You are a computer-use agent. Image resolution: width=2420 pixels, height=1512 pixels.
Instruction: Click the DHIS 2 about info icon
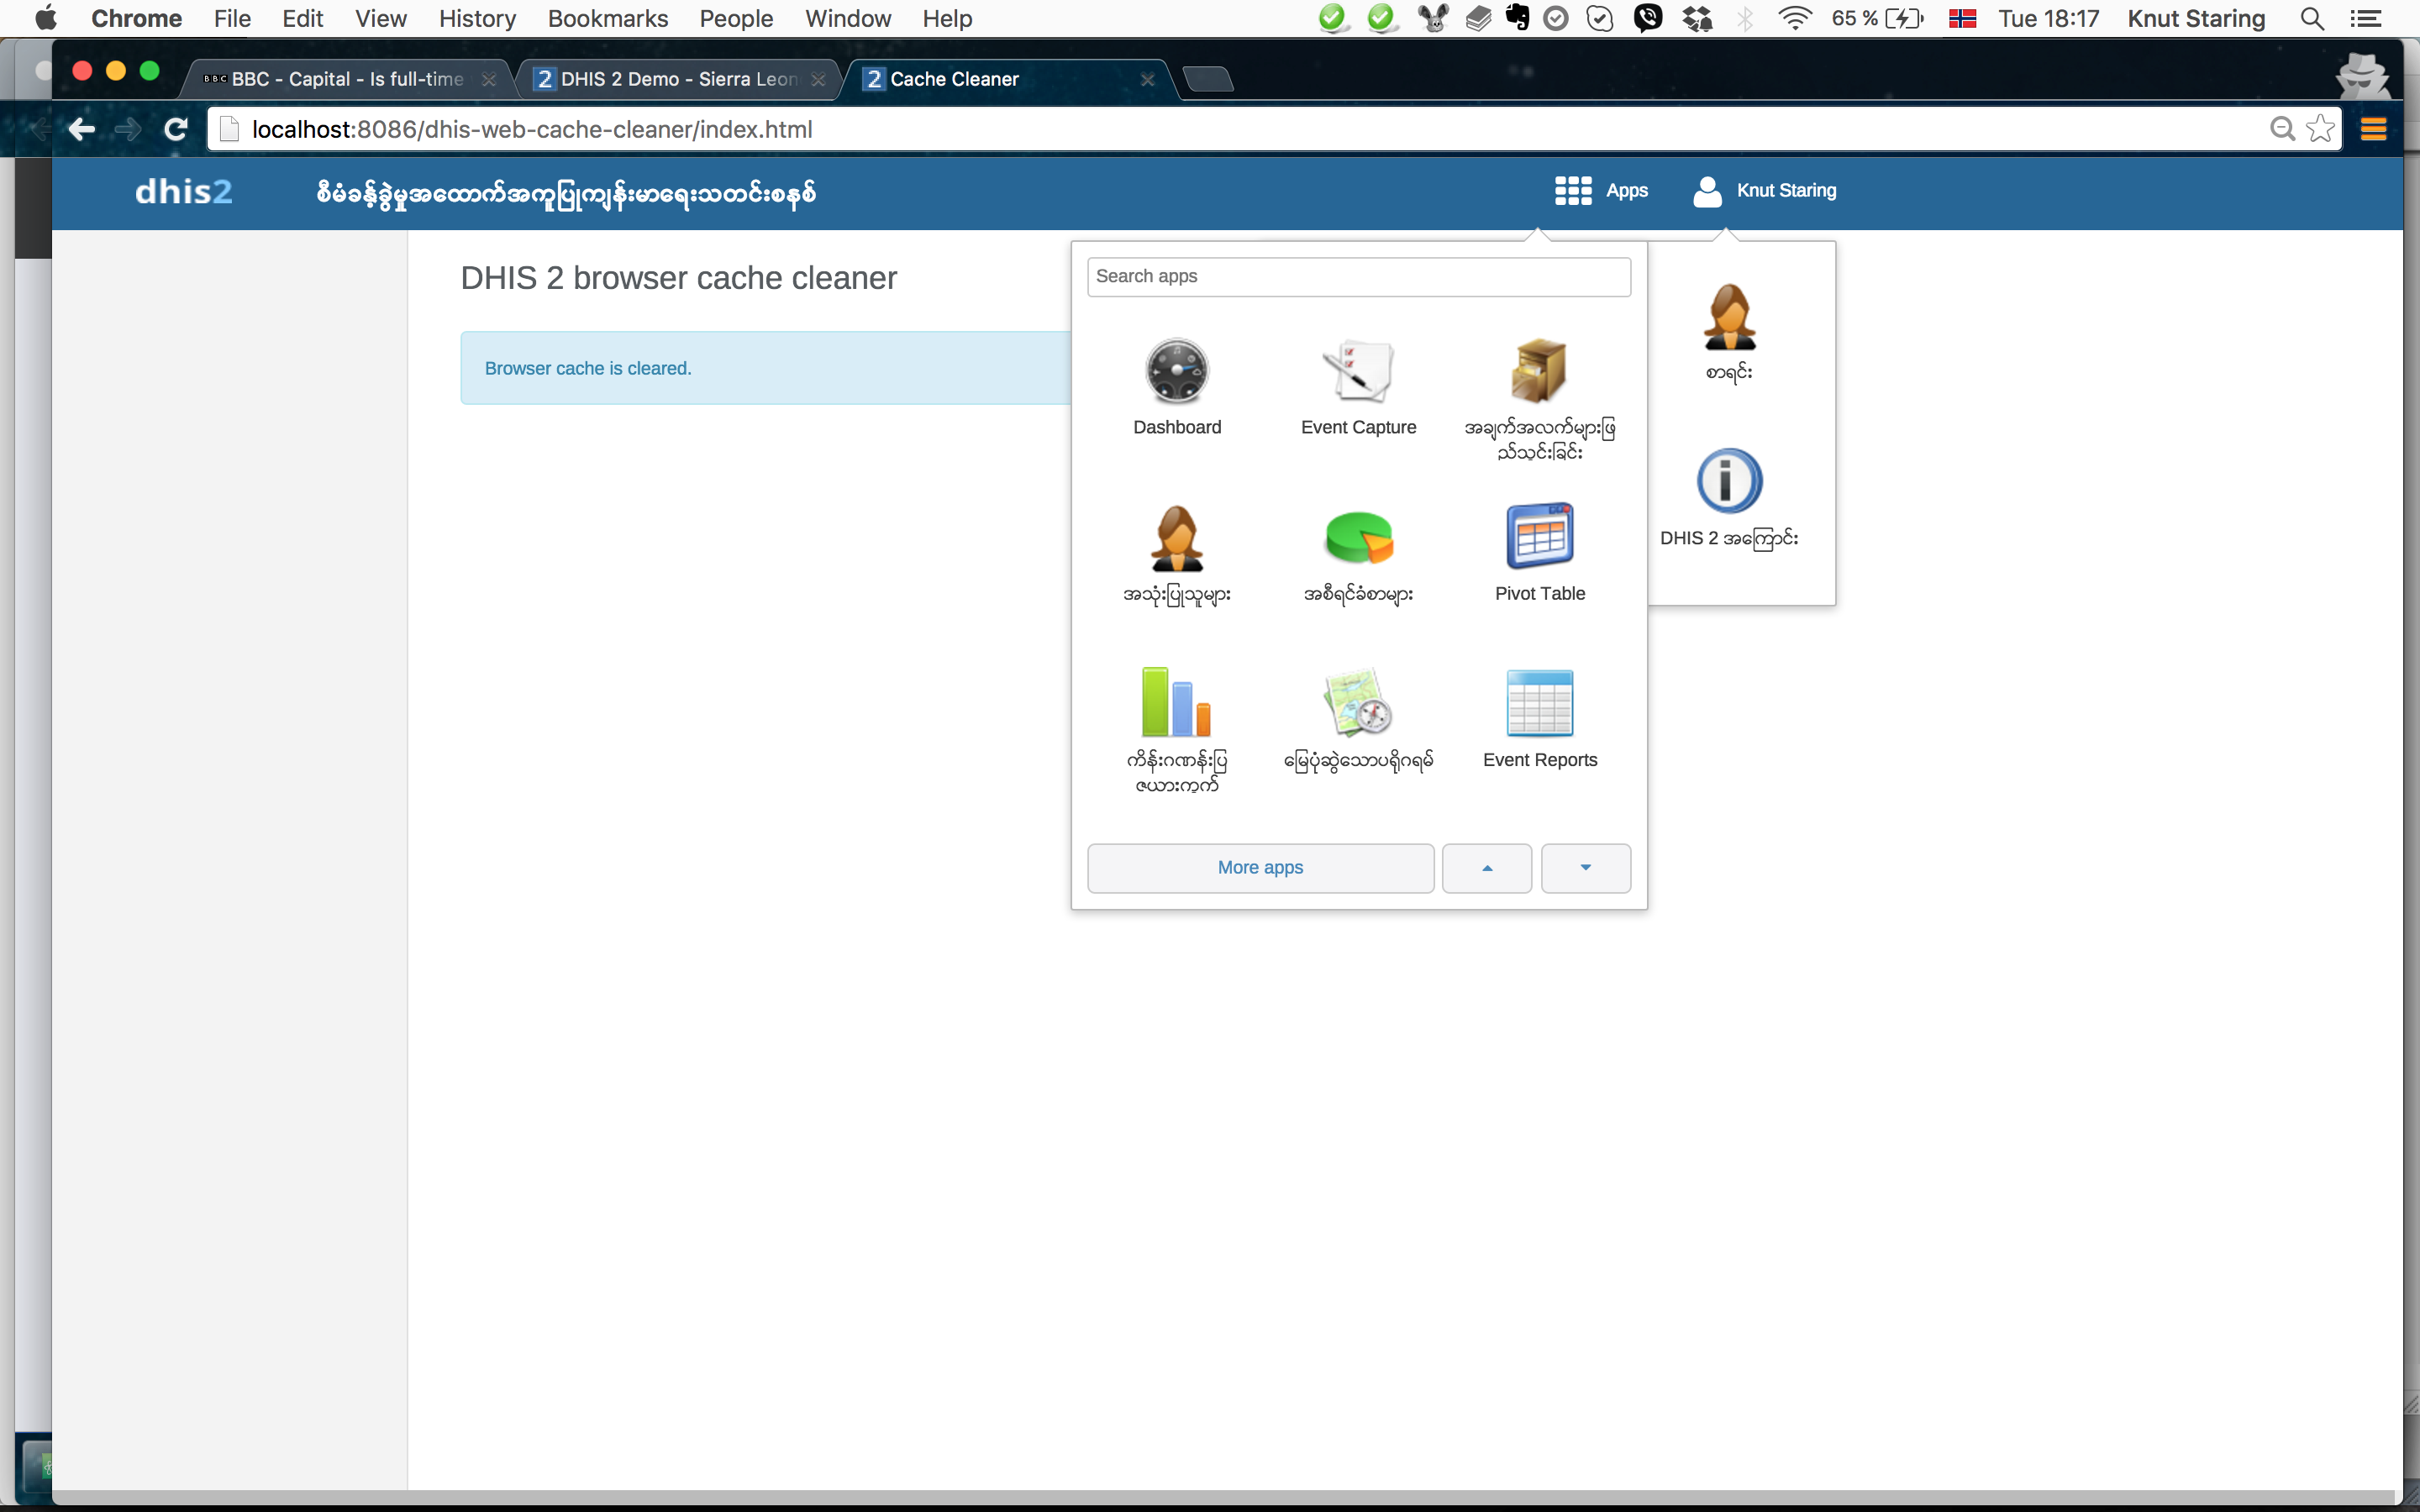(1729, 482)
